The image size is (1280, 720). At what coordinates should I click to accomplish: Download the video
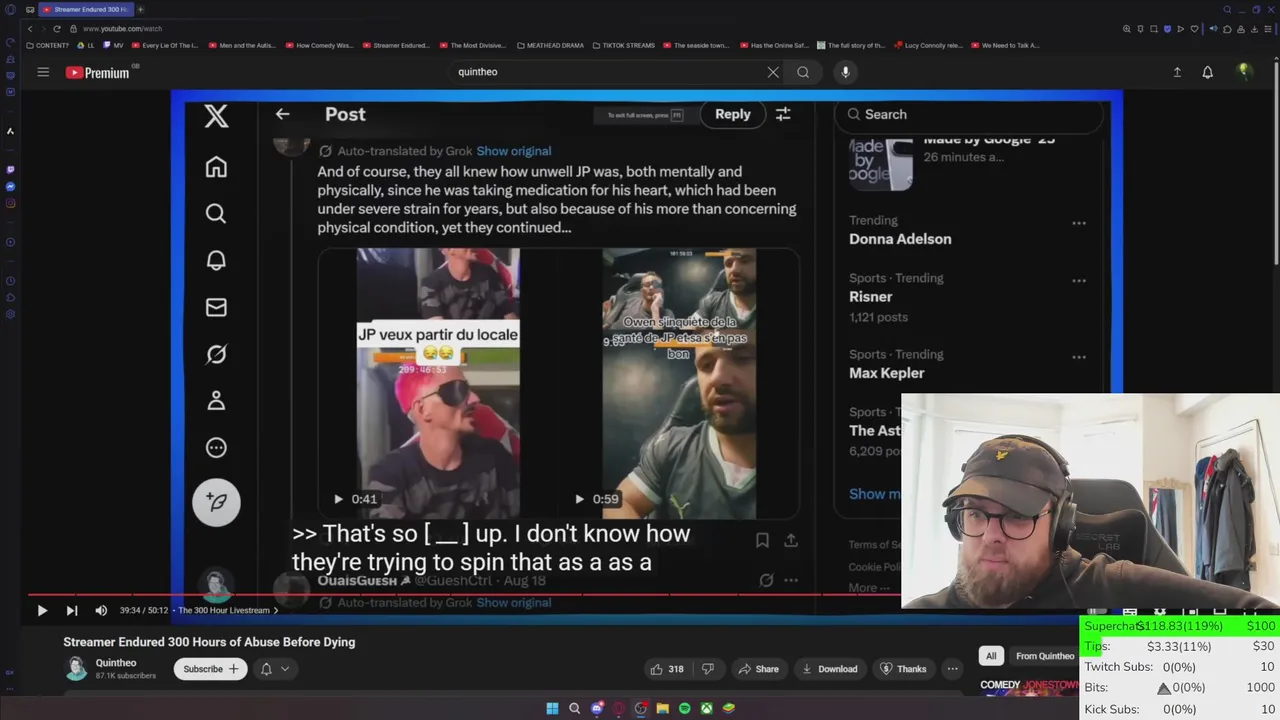click(830, 669)
